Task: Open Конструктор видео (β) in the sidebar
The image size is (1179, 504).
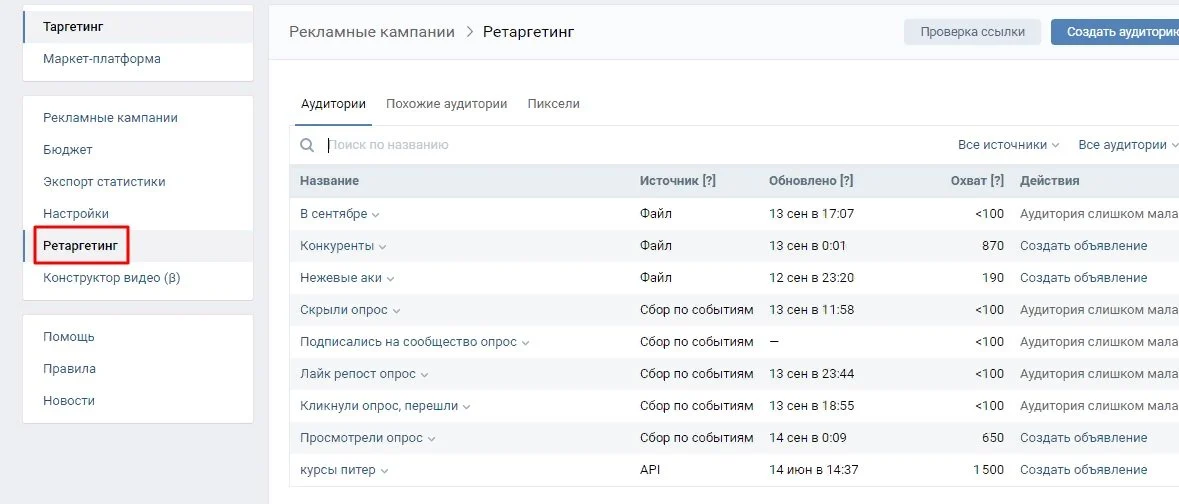Action: coord(112,278)
